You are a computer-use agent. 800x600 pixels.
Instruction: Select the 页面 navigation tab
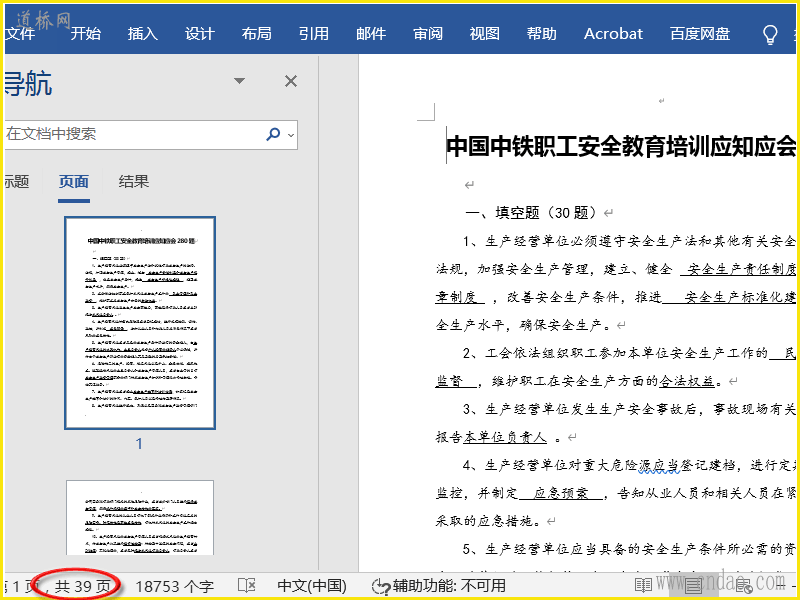coord(74,181)
